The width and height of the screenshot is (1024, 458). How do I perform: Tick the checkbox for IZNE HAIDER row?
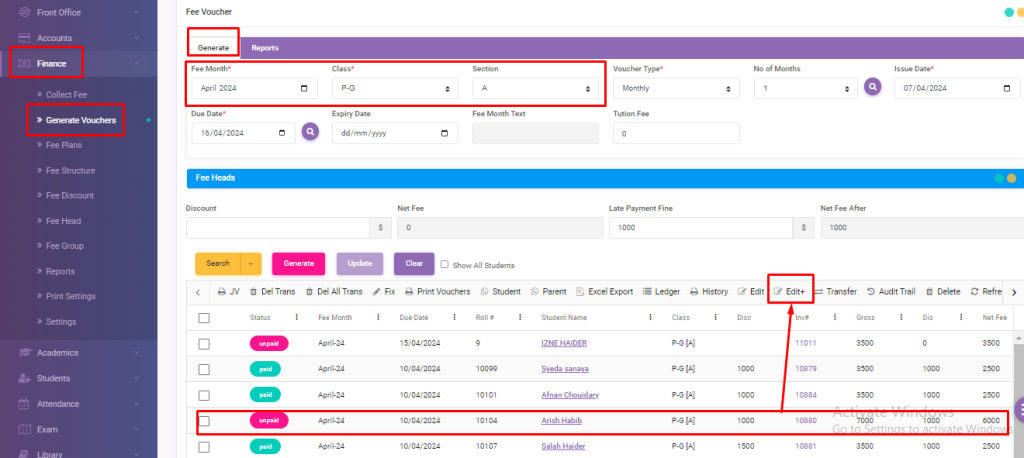(x=204, y=343)
